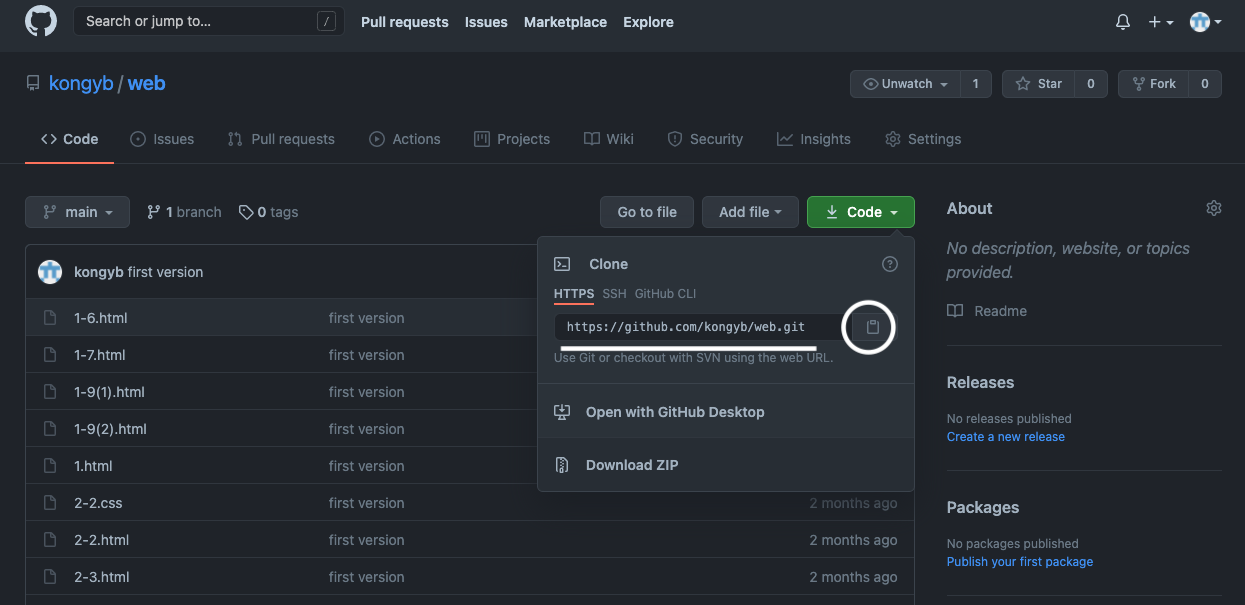Image resolution: width=1245 pixels, height=605 pixels.
Task: Collapse the green Code dropdown
Action: coord(861,212)
